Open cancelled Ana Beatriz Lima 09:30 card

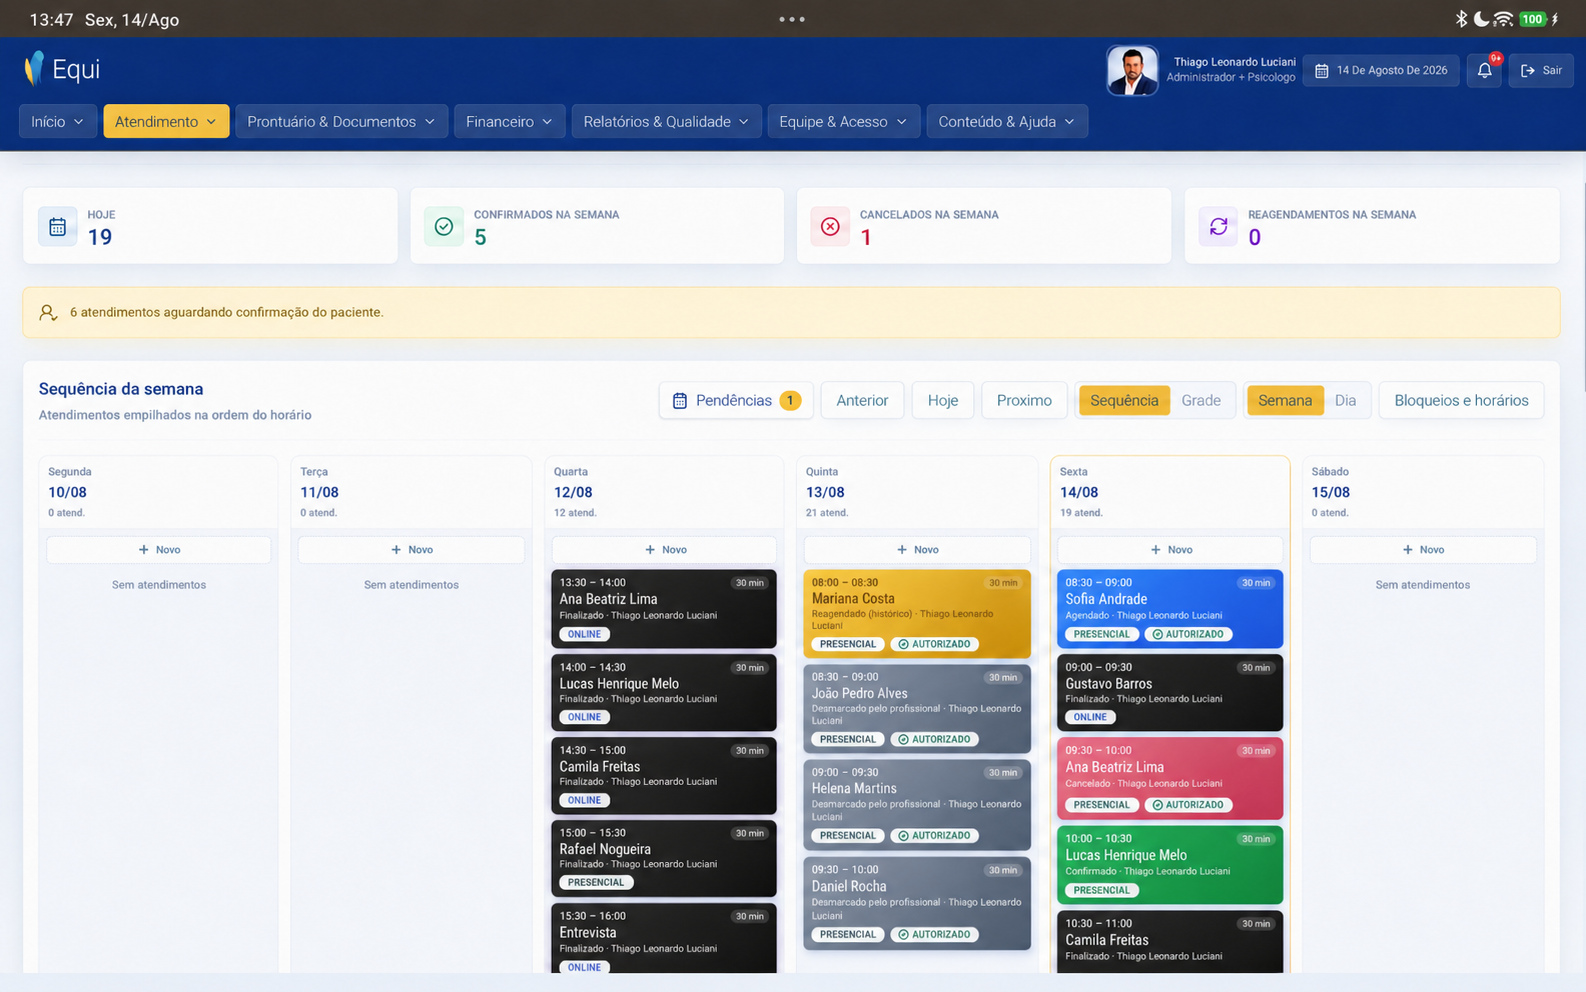(x=1170, y=779)
